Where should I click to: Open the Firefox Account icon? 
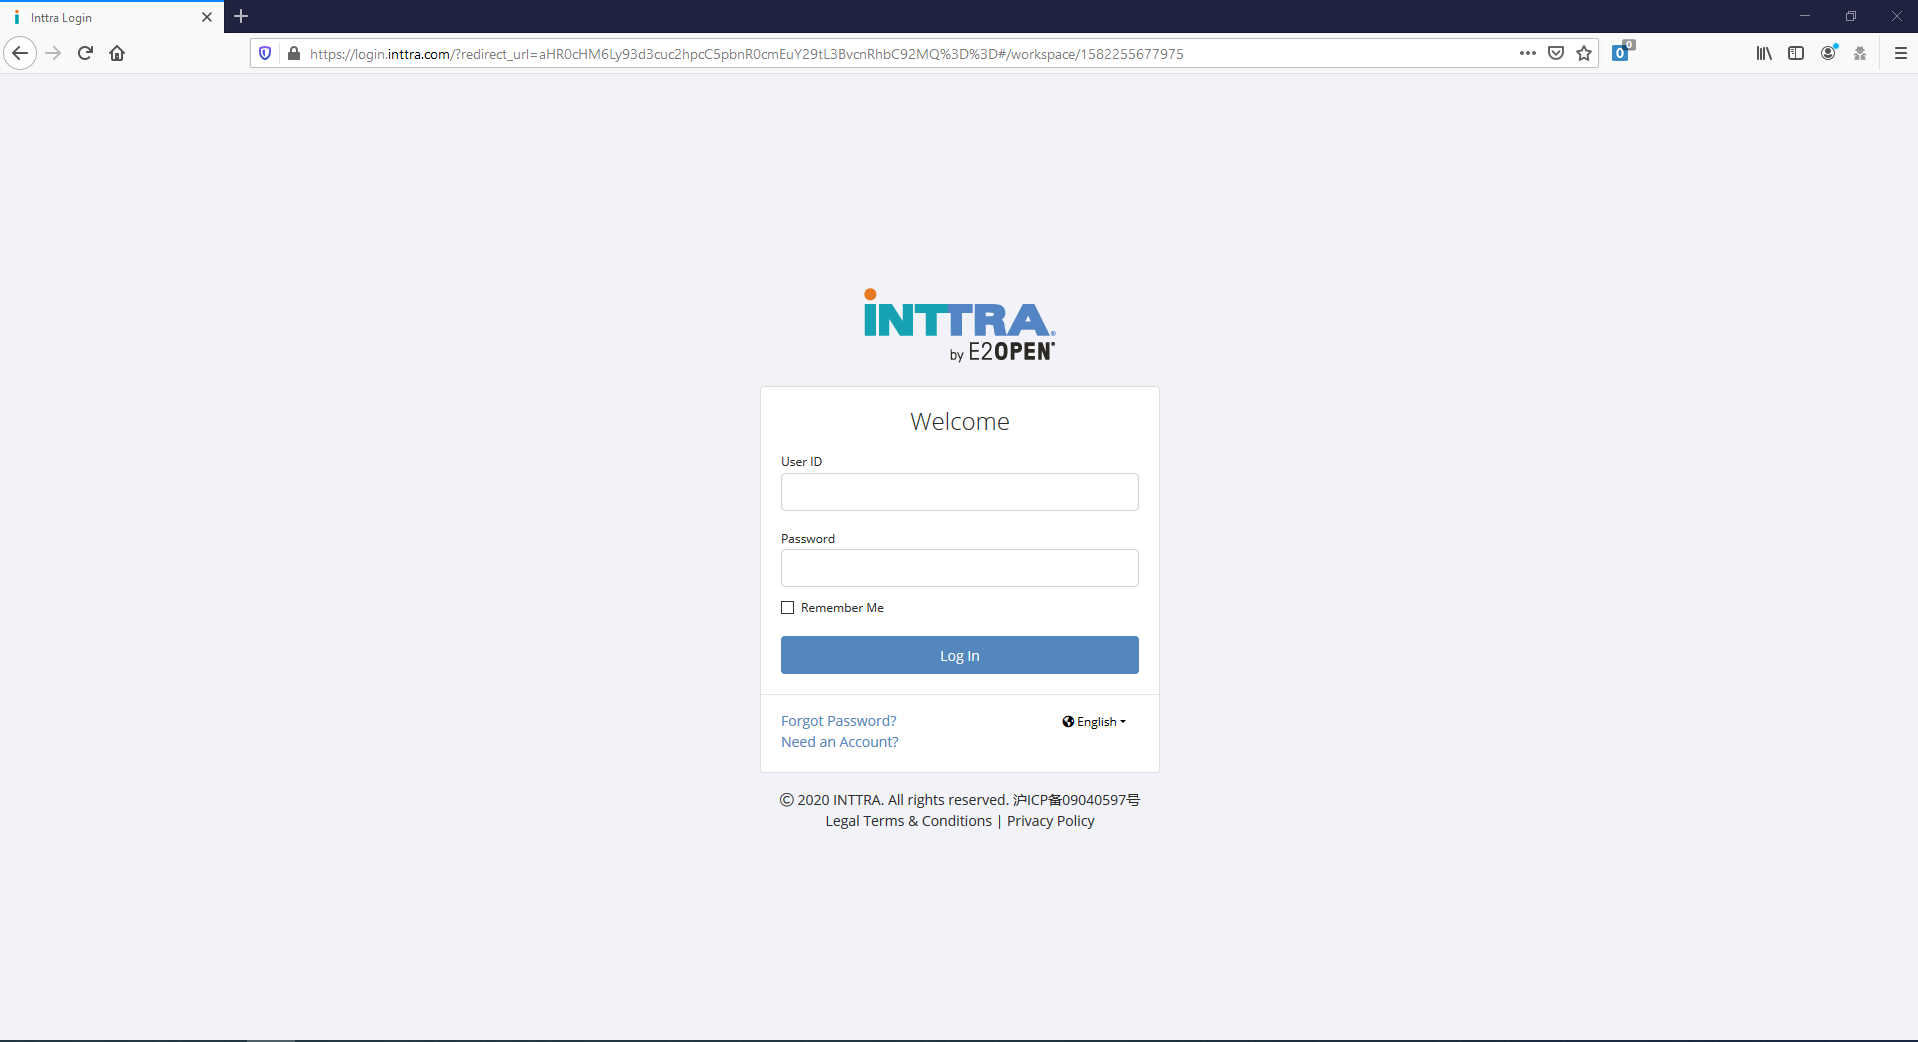1829,53
